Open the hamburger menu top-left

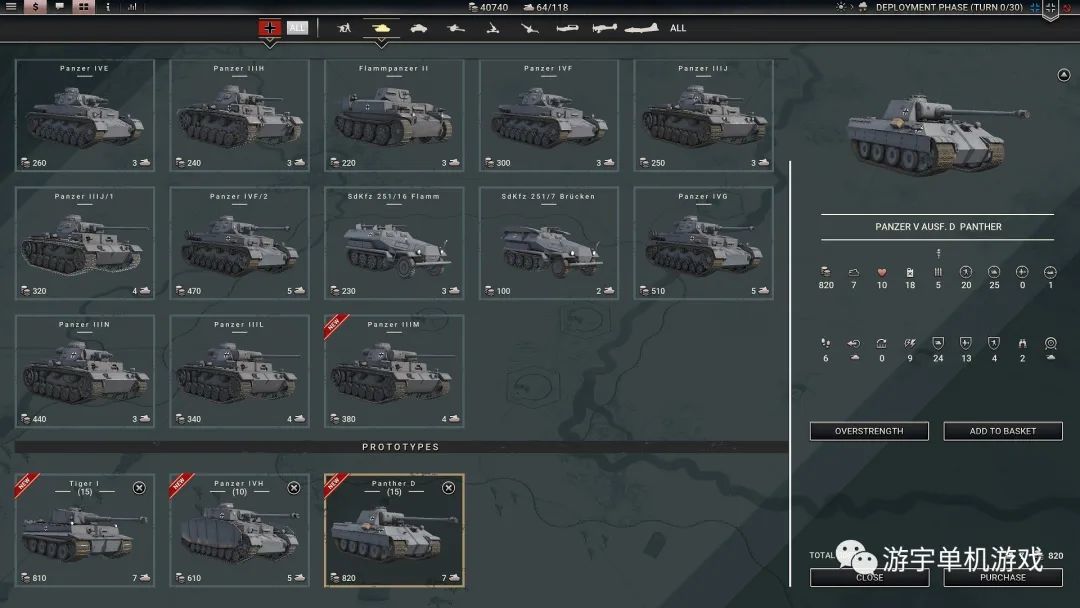(11, 7)
